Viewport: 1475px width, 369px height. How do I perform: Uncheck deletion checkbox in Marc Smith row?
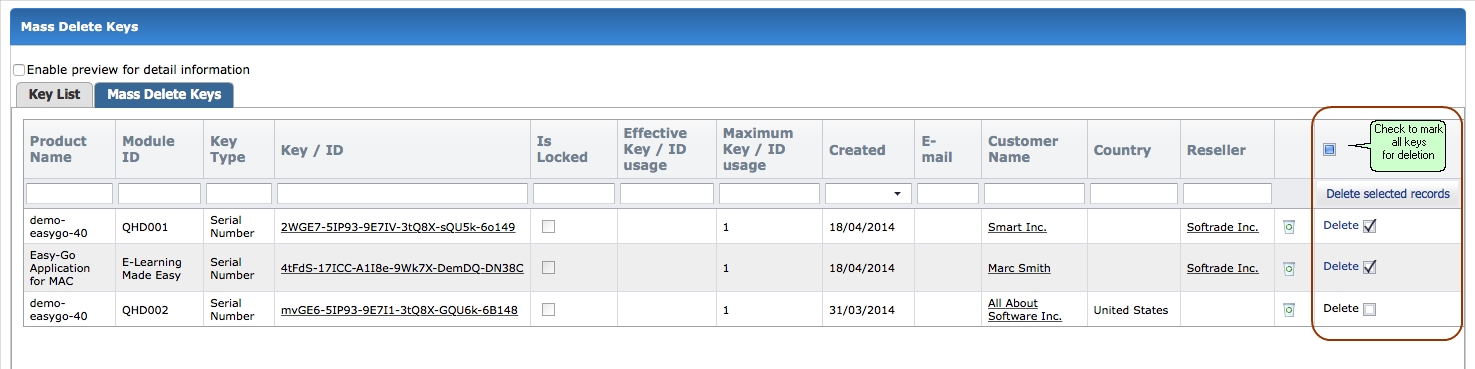1370,267
